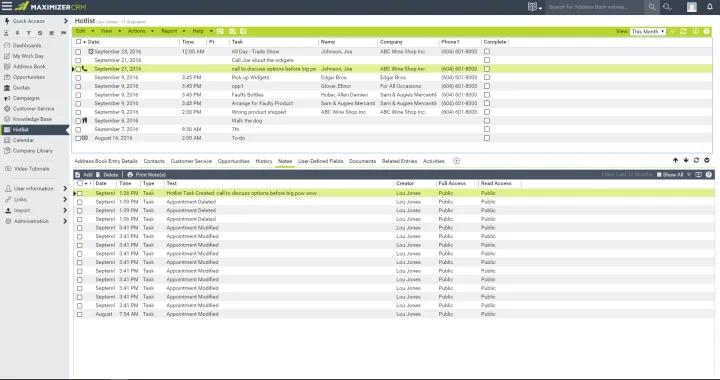Click the alarm icon on the September 28 row

(90, 51)
